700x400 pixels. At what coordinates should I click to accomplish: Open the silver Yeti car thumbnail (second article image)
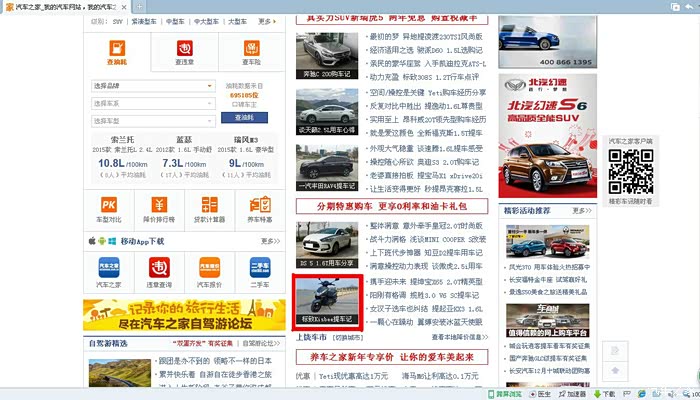tap(327, 112)
